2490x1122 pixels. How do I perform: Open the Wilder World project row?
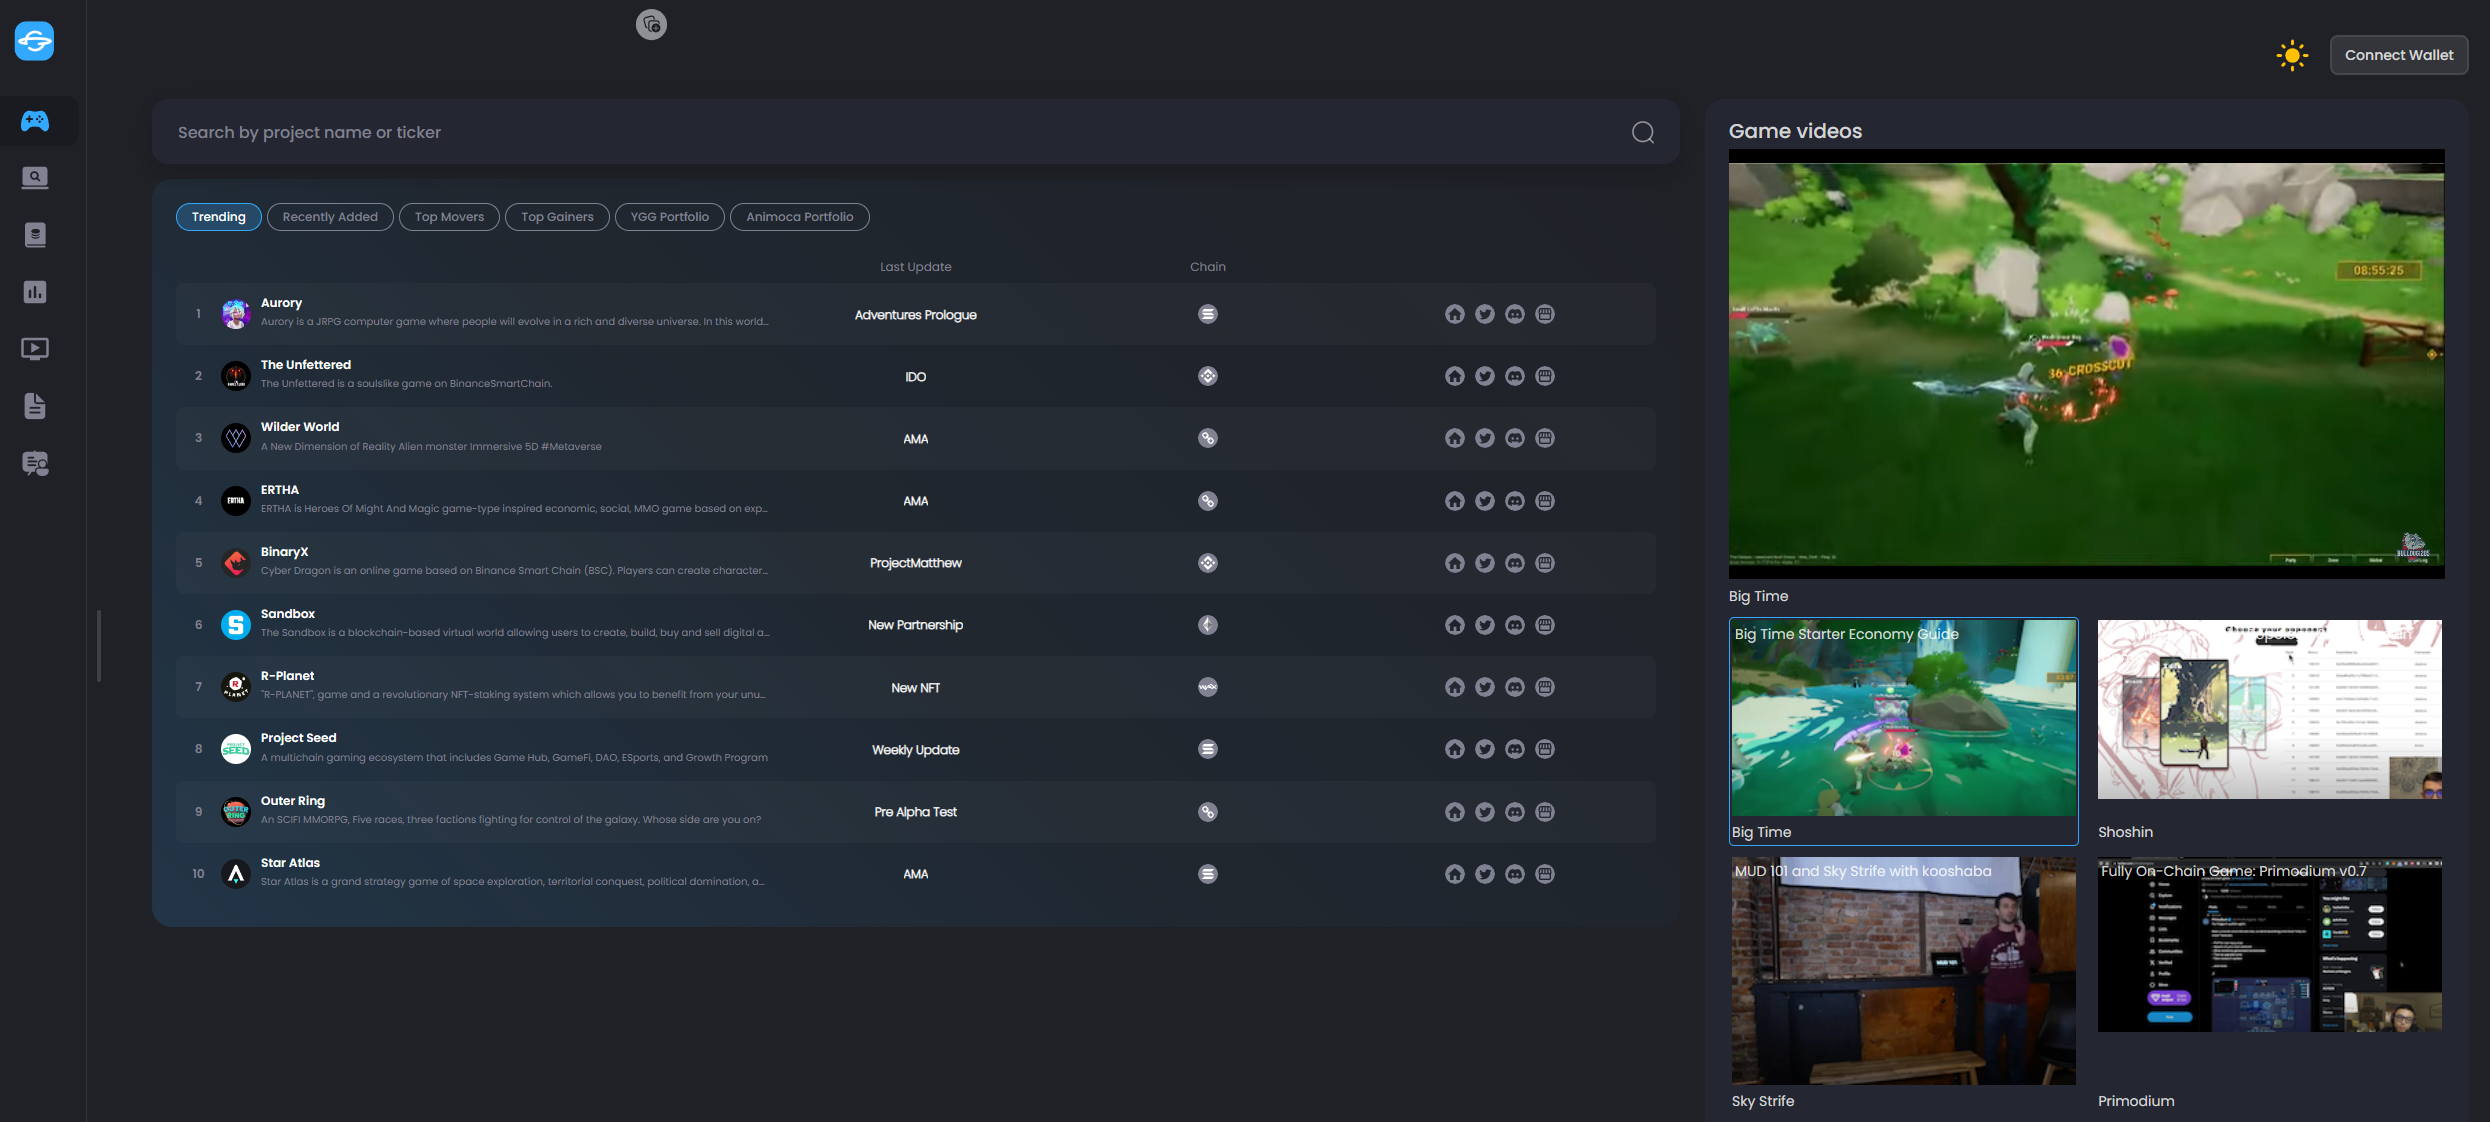pos(300,427)
